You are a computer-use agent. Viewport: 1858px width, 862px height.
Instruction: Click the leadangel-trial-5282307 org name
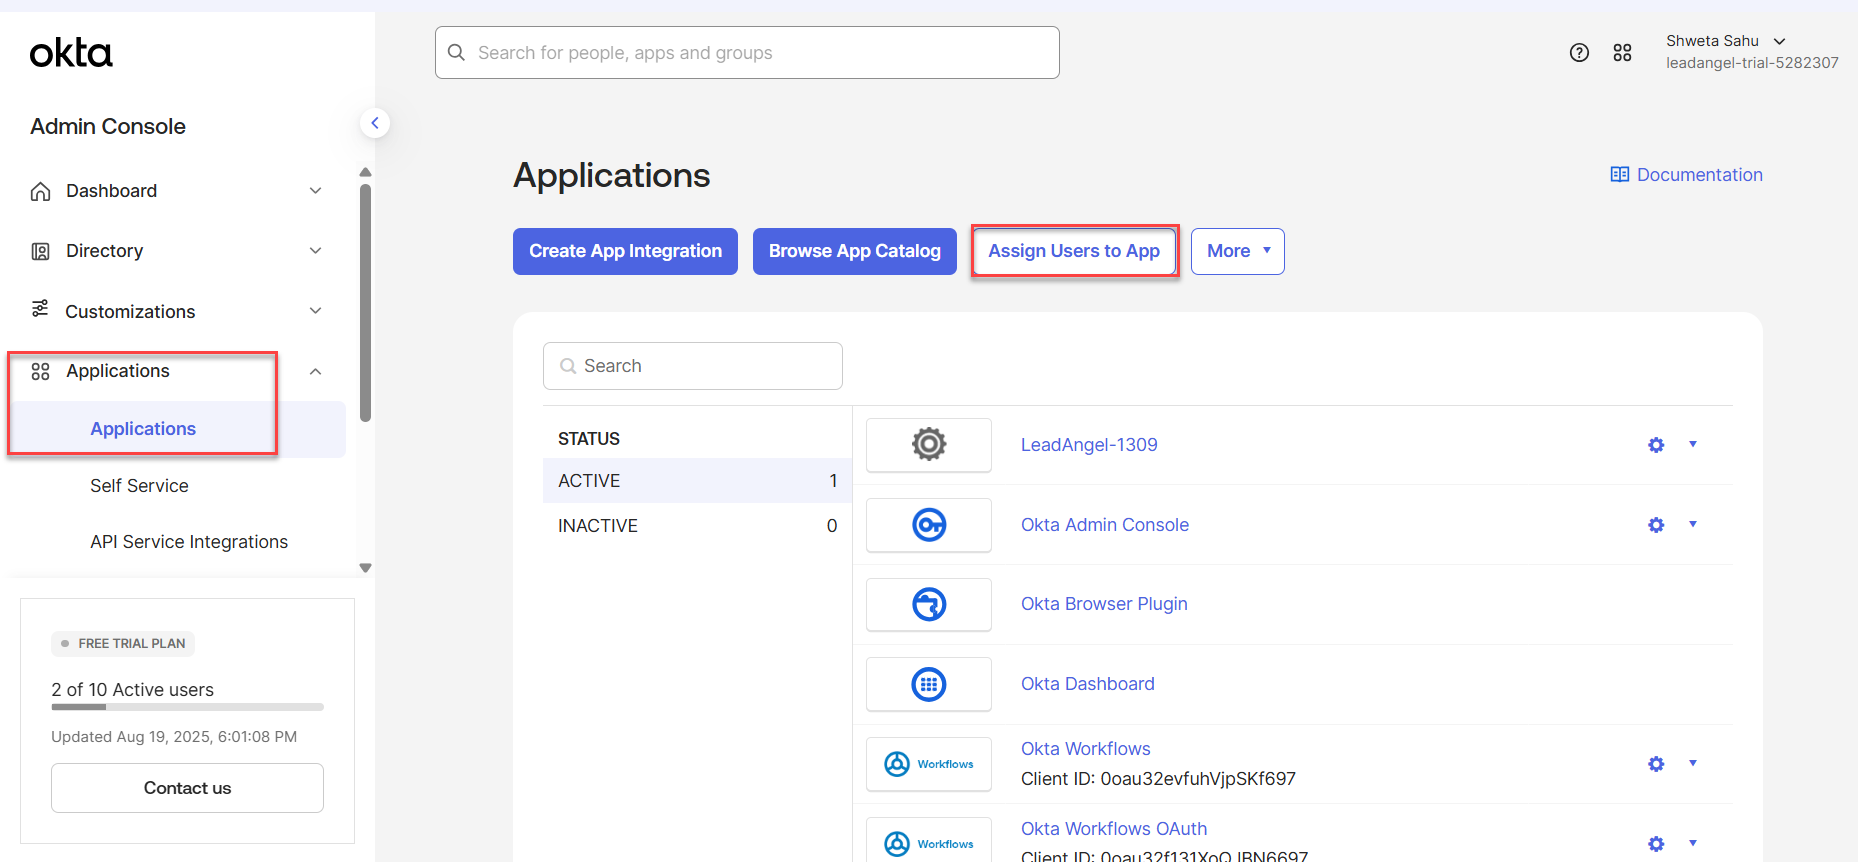1752,63
